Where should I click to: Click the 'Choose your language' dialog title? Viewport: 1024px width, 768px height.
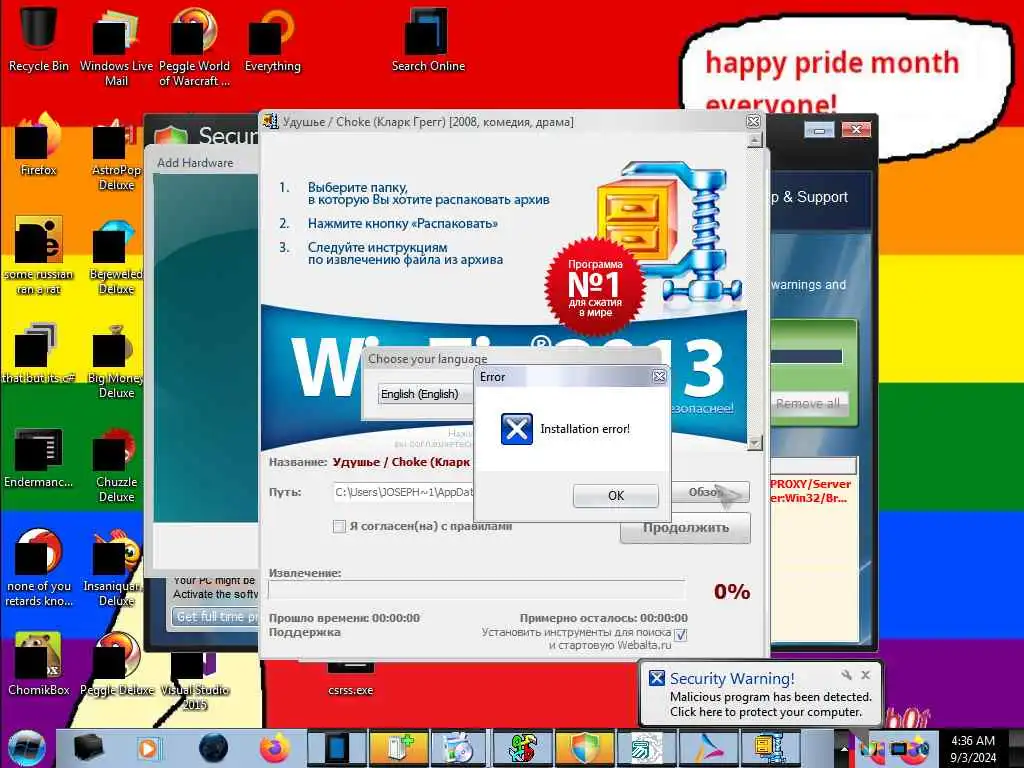[427, 359]
